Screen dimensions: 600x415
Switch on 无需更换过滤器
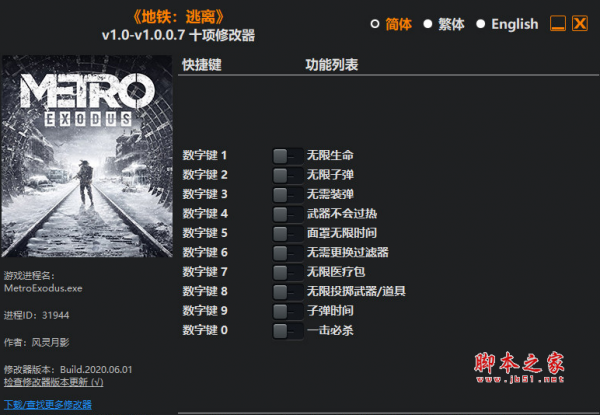(288, 253)
